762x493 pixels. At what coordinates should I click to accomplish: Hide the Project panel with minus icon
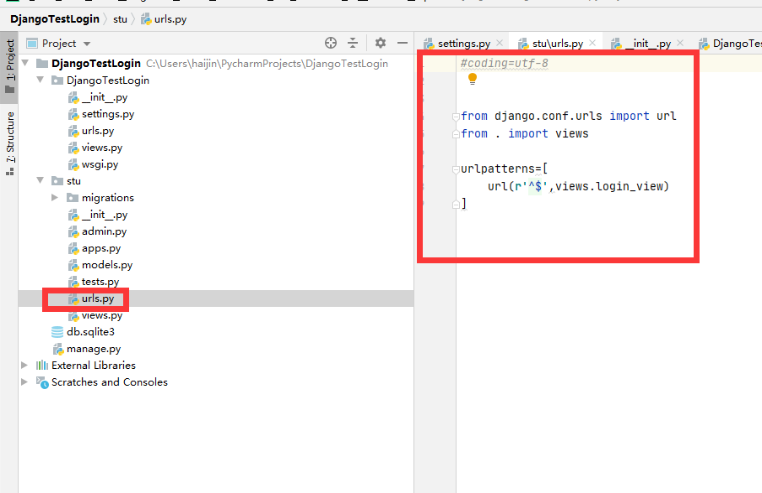tap(402, 43)
